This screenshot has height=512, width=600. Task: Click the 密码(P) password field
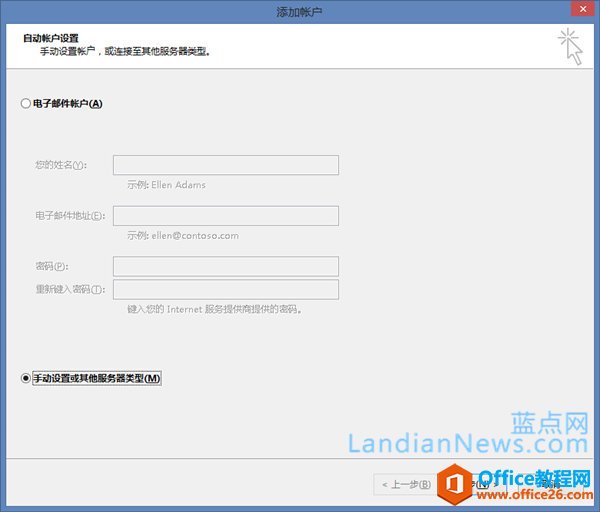226,266
